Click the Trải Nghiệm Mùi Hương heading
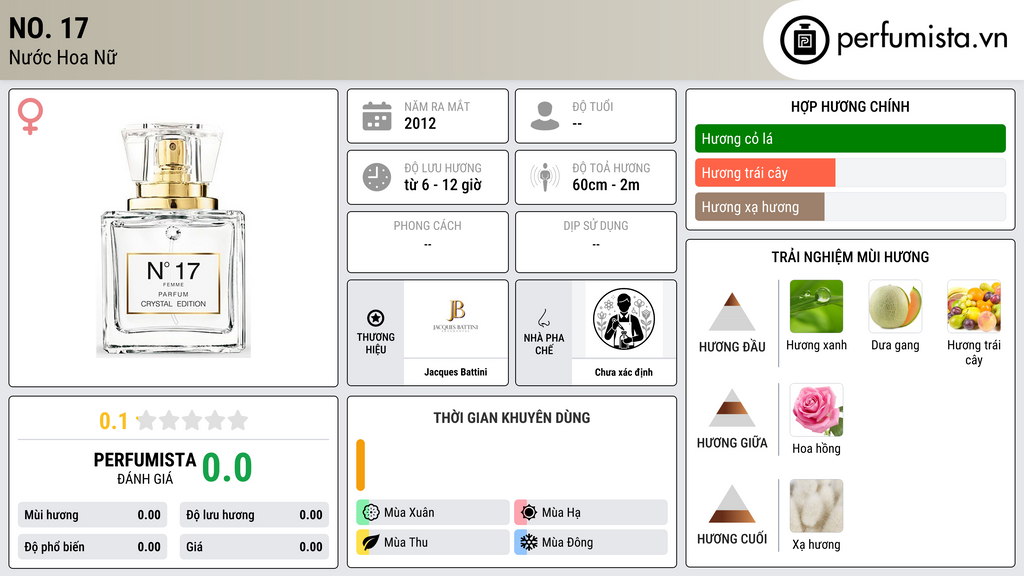 point(850,257)
